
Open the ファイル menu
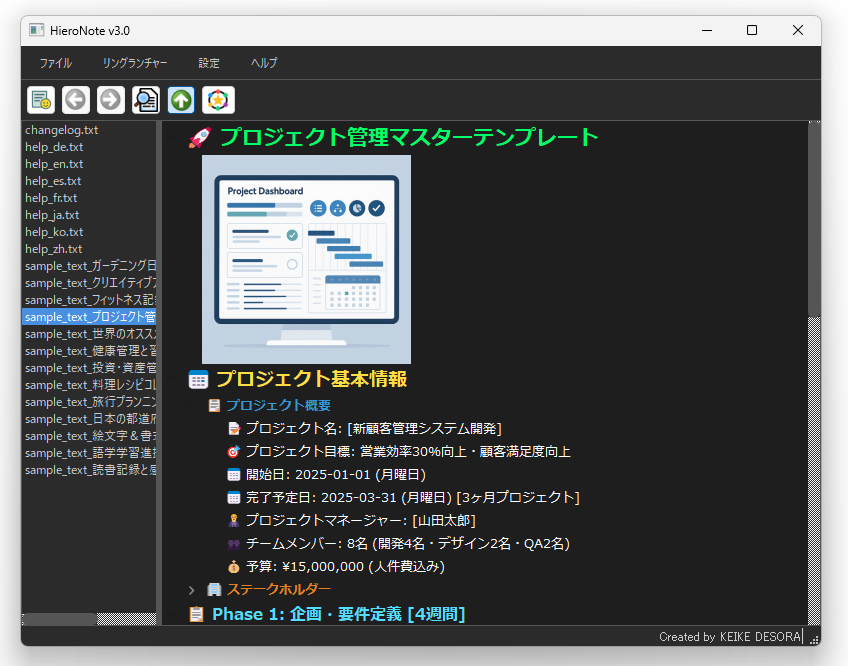click(x=55, y=63)
